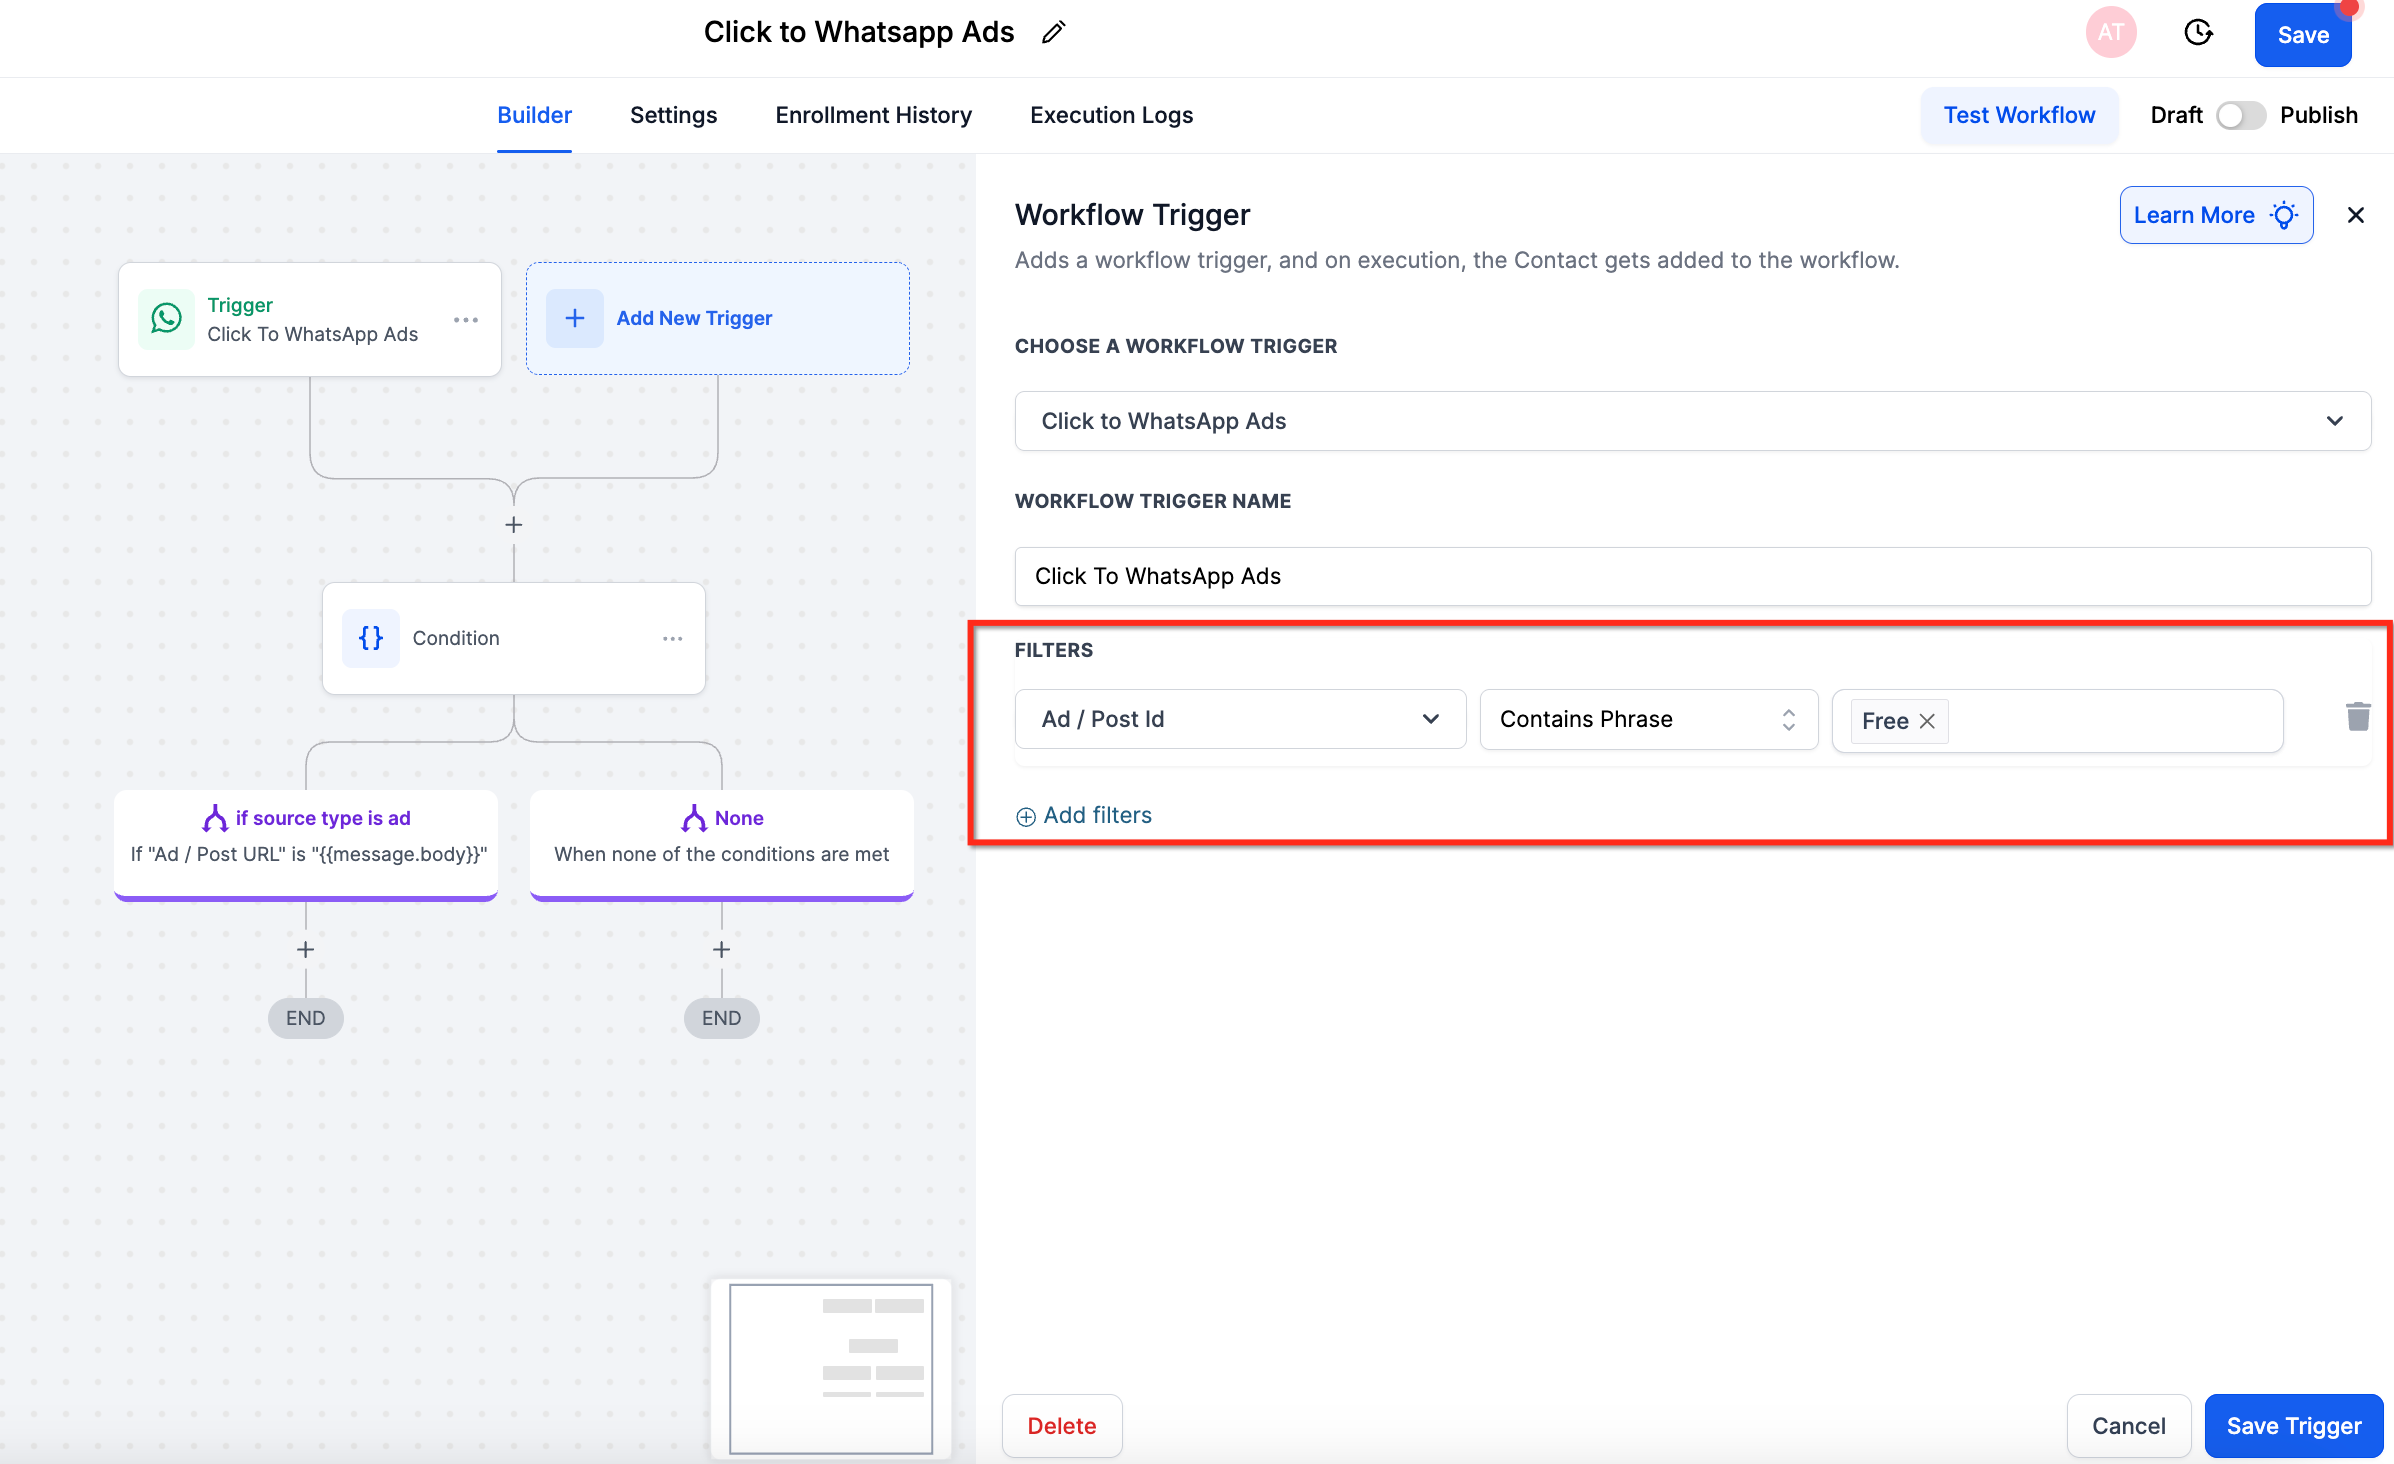Click the Save Trigger button

point(2293,1426)
